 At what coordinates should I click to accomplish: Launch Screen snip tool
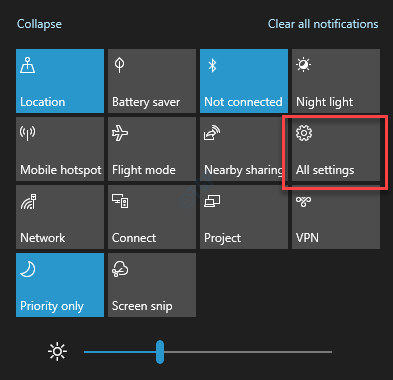pos(152,285)
